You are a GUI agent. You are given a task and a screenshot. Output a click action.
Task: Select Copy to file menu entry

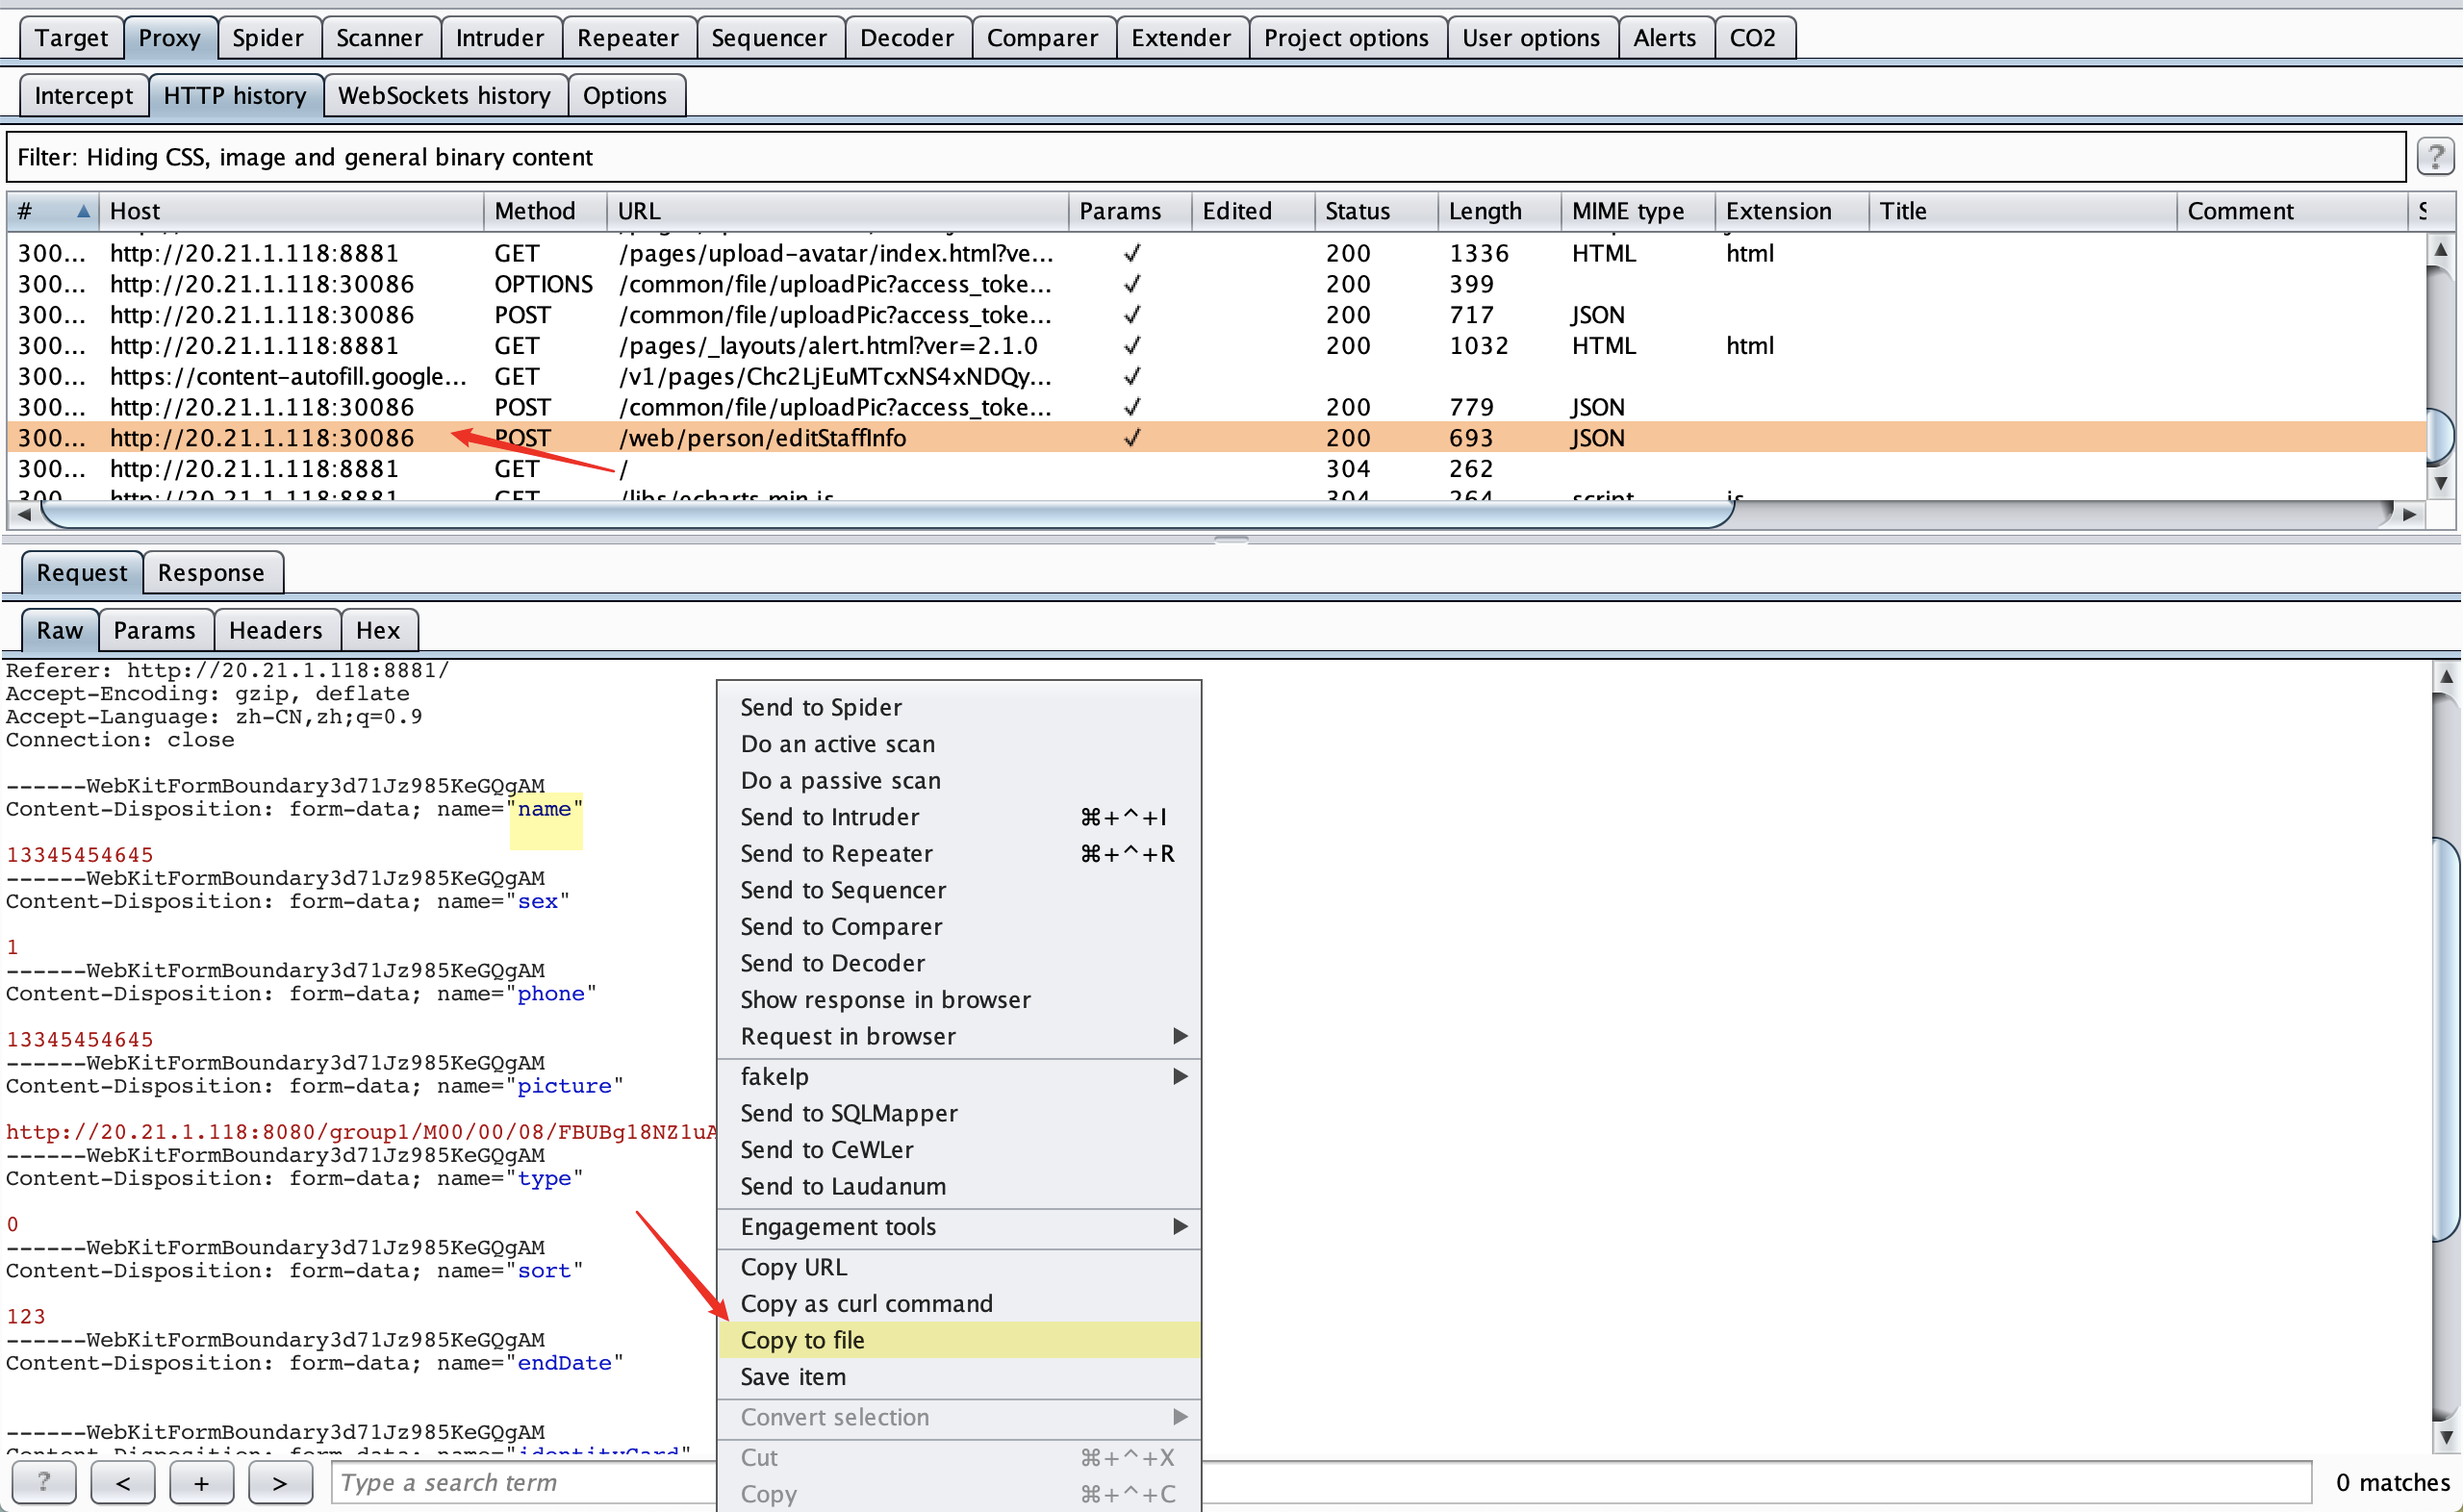coord(803,1340)
